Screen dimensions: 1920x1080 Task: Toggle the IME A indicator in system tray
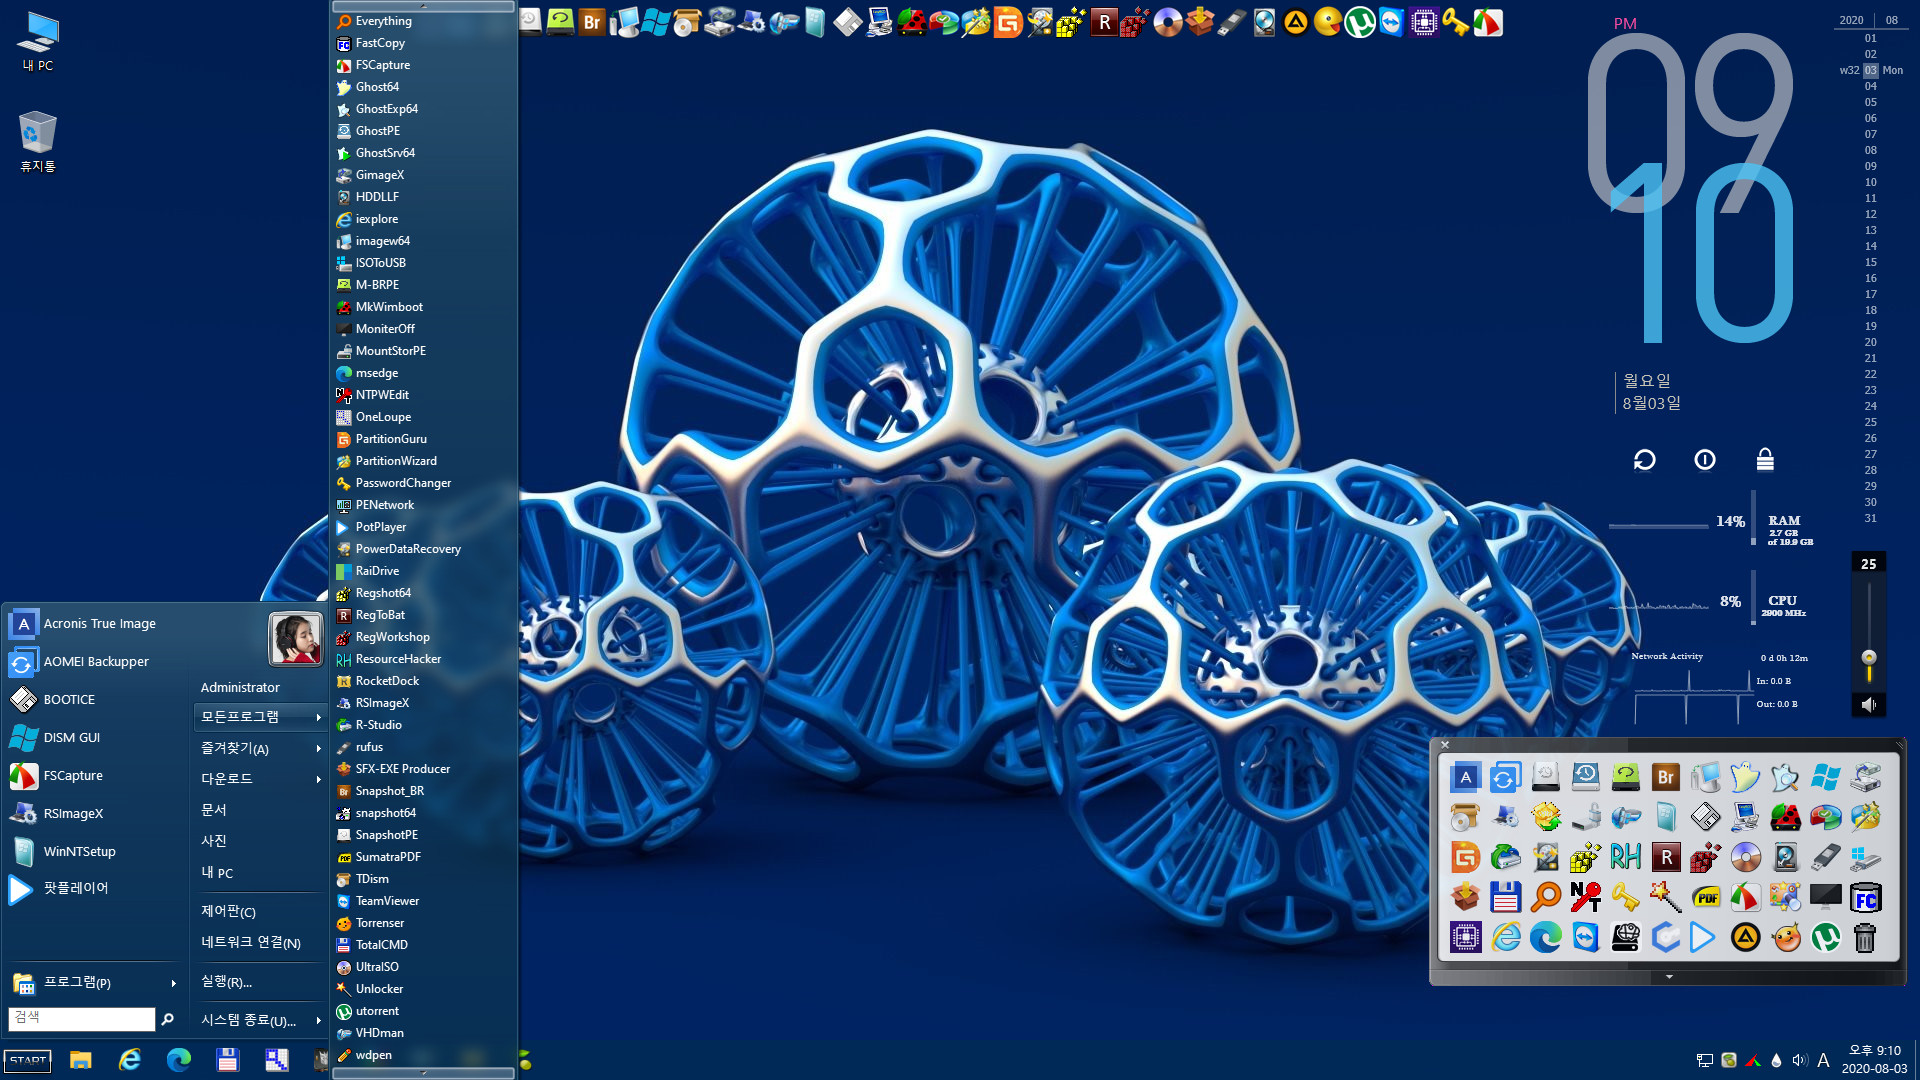click(x=1823, y=1060)
